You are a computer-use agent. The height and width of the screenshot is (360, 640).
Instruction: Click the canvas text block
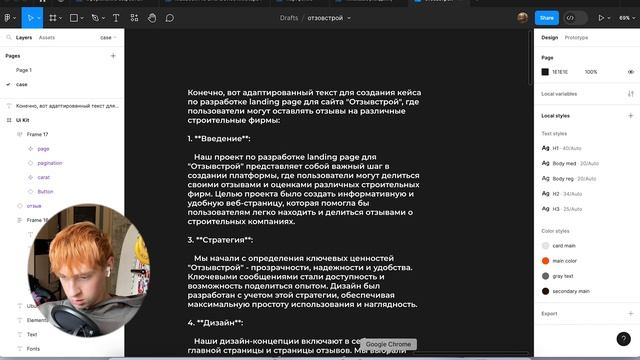tap(304, 221)
